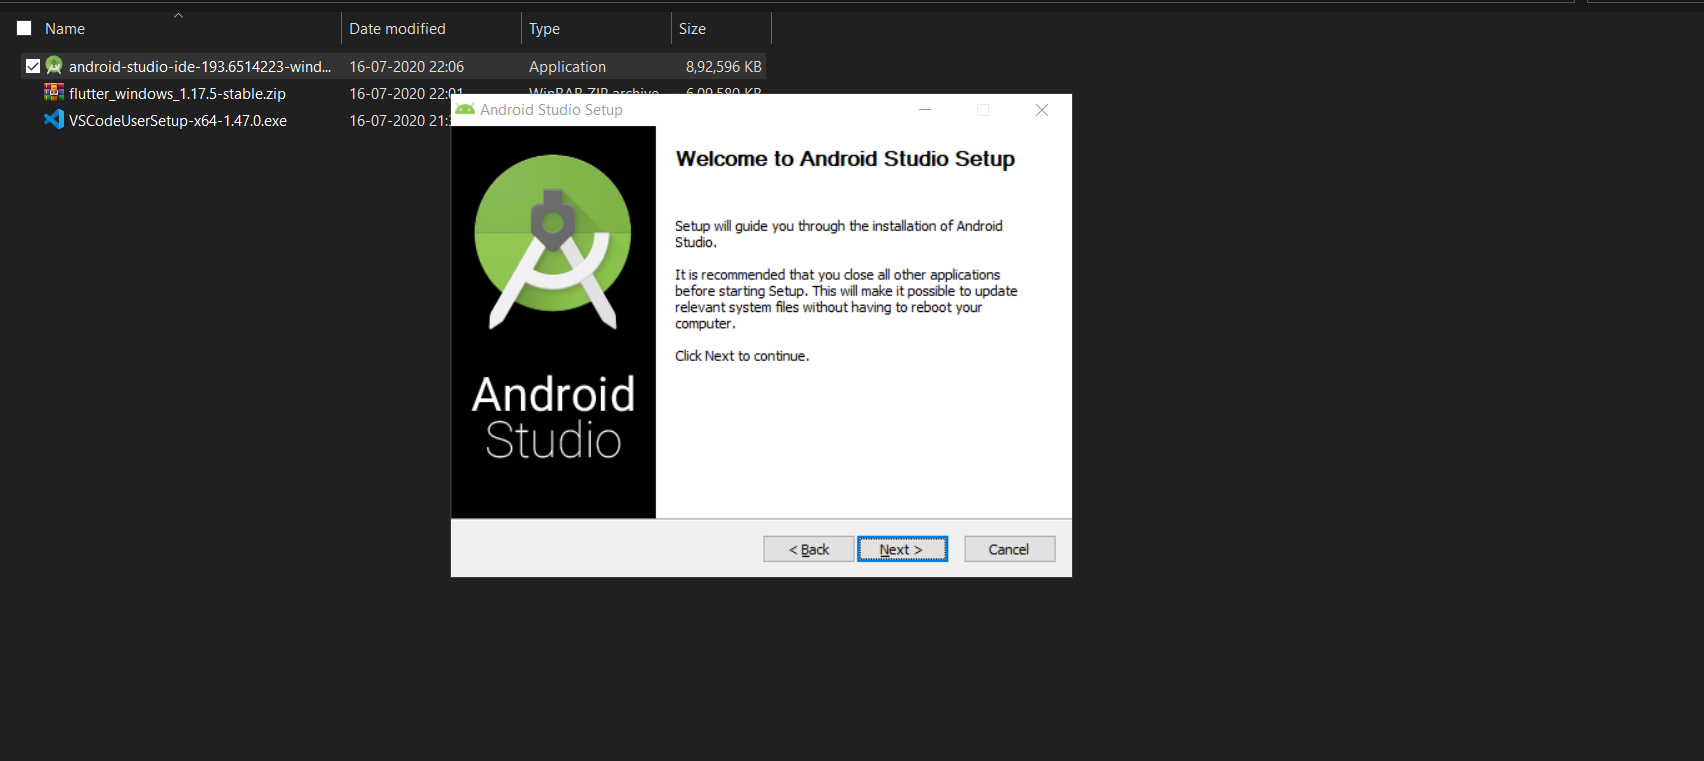The height and width of the screenshot is (761, 1704).
Task: Select android-studio-ide-193.6514223-wind... file name
Action: pyautogui.click(x=200, y=67)
